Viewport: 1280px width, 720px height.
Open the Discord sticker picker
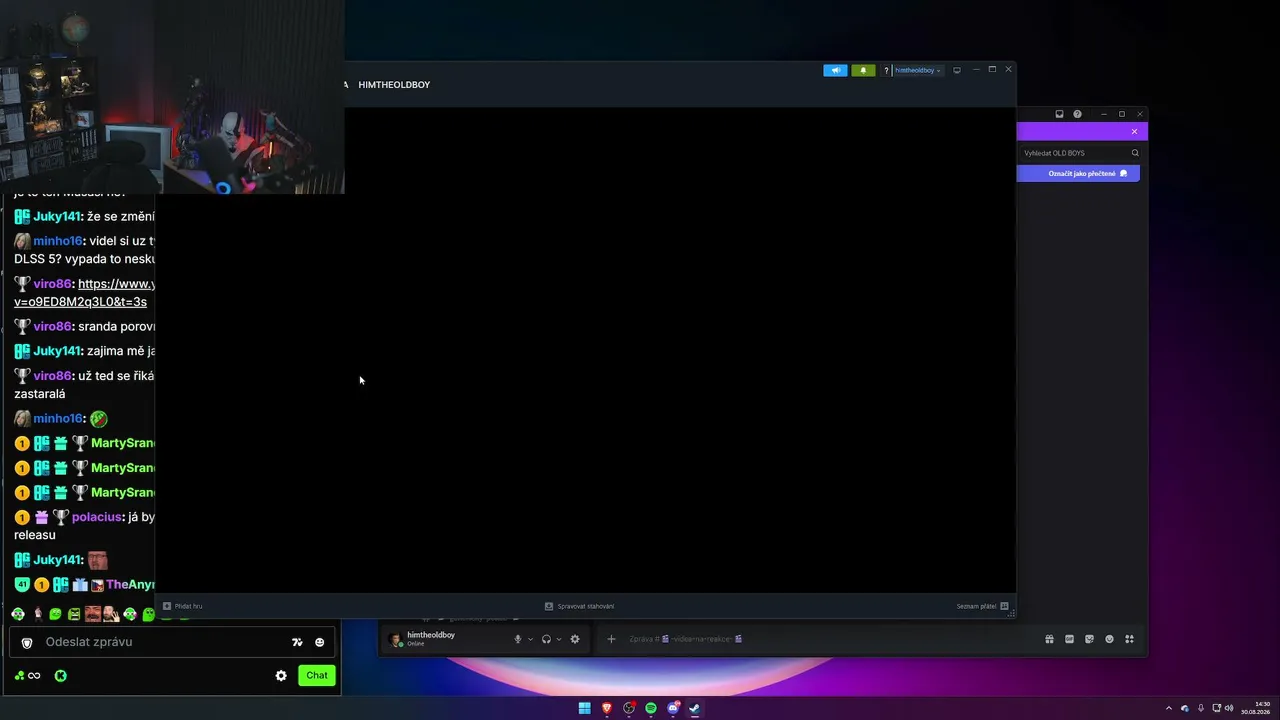point(1089,639)
